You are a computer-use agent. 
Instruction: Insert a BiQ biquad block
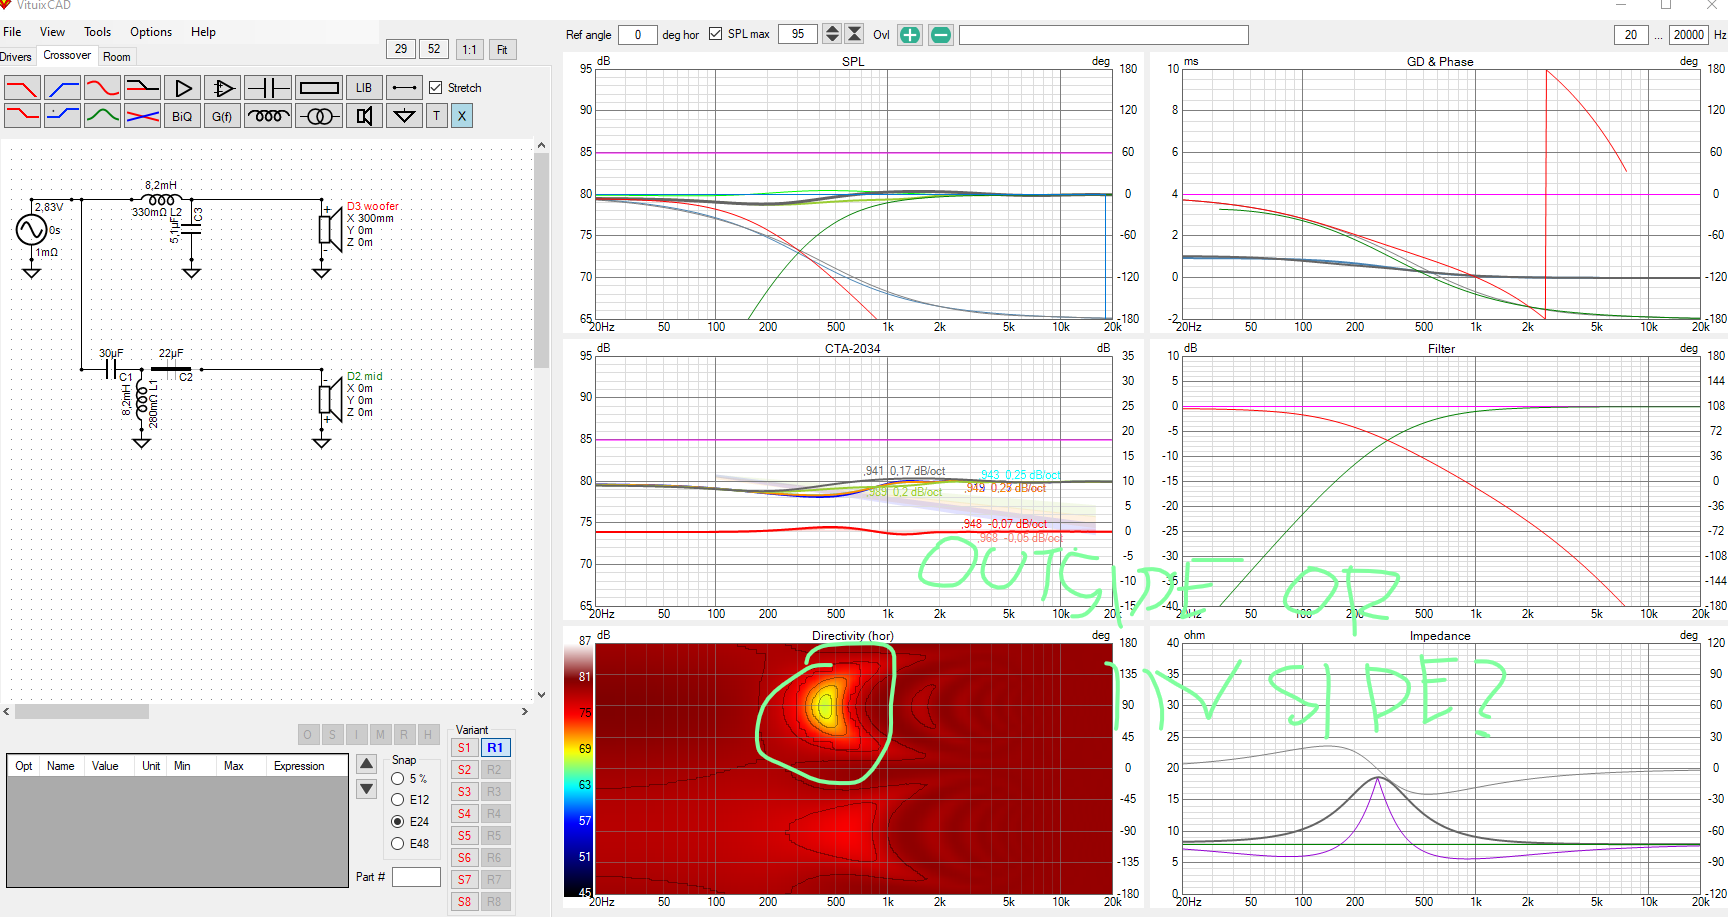pos(182,116)
